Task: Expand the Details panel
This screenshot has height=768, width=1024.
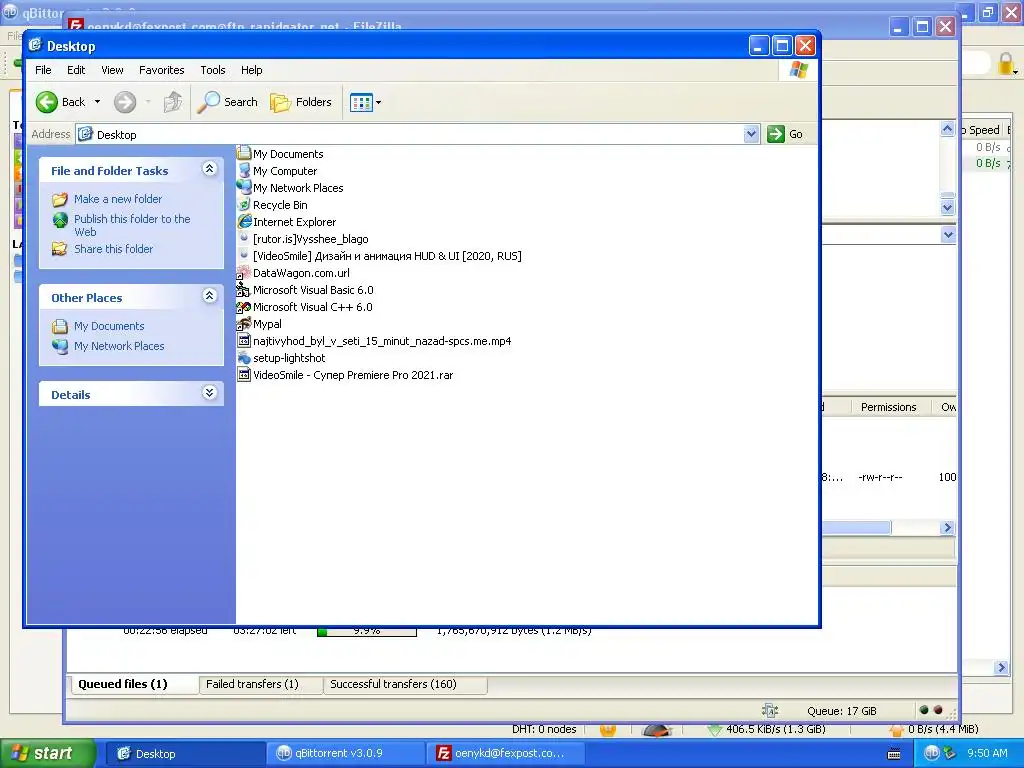Action: (209, 392)
